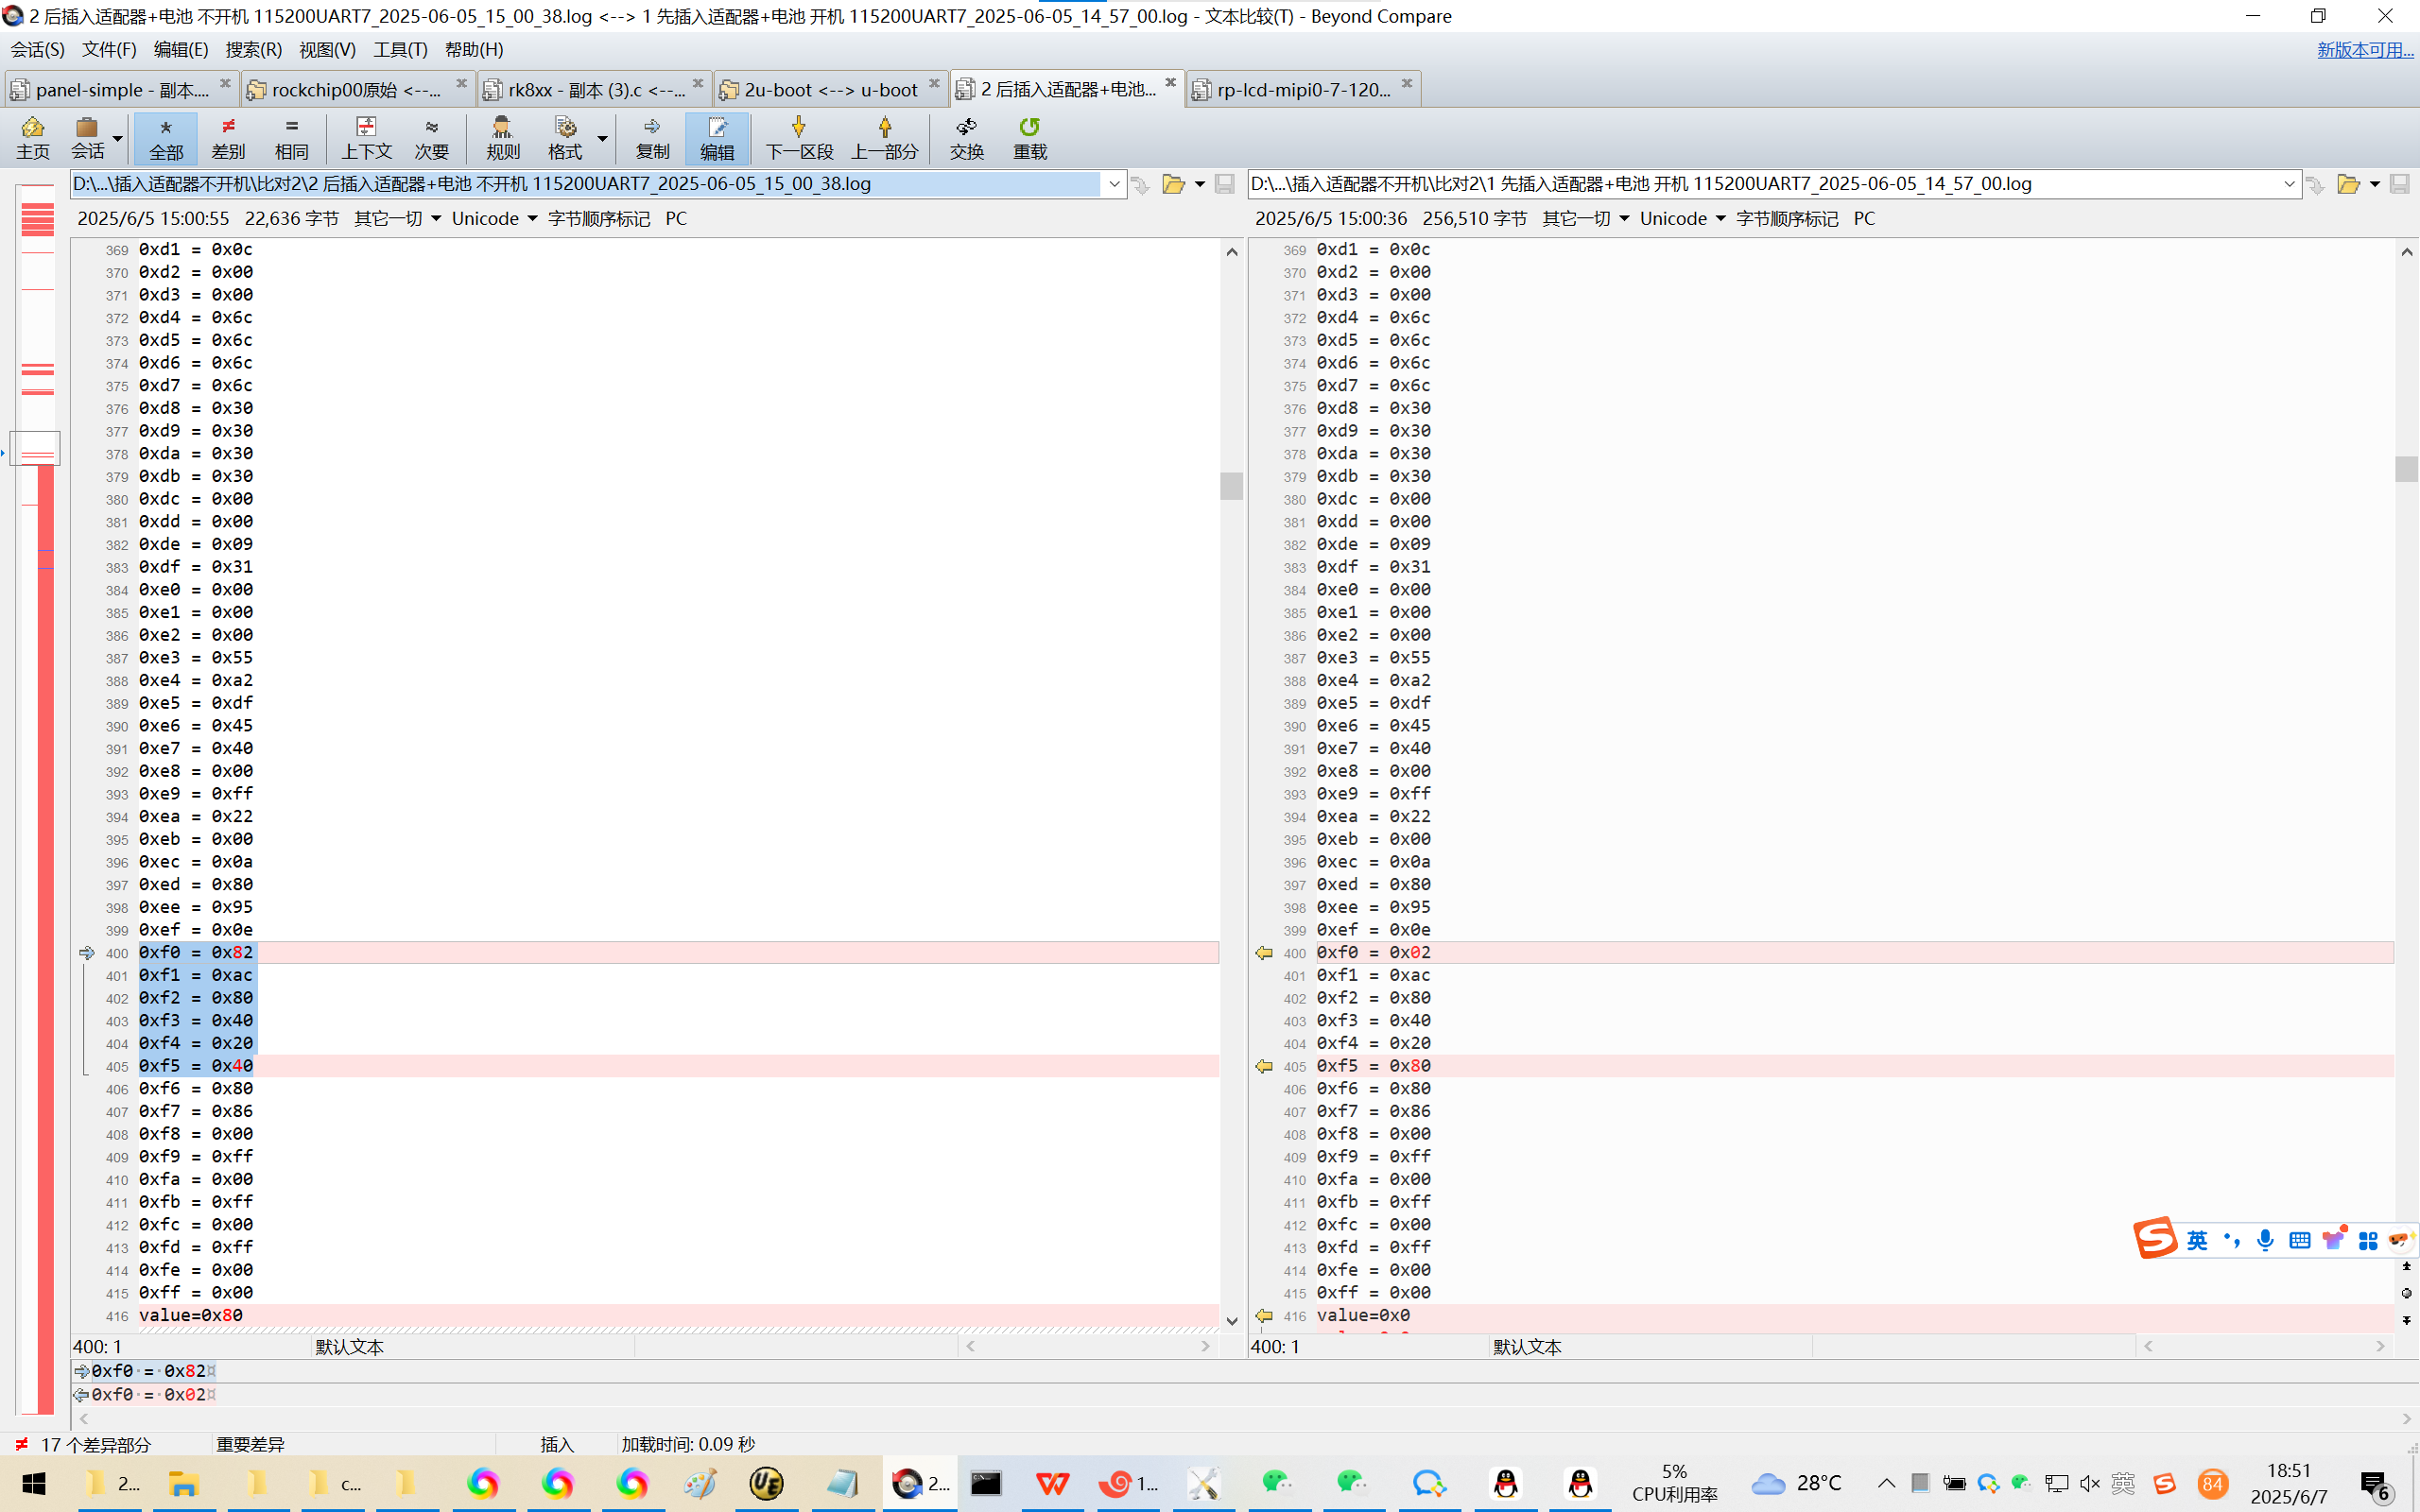The height and width of the screenshot is (1512, 2420).
Task: Click left pane open file folder icon
Action: point(1173,184)
